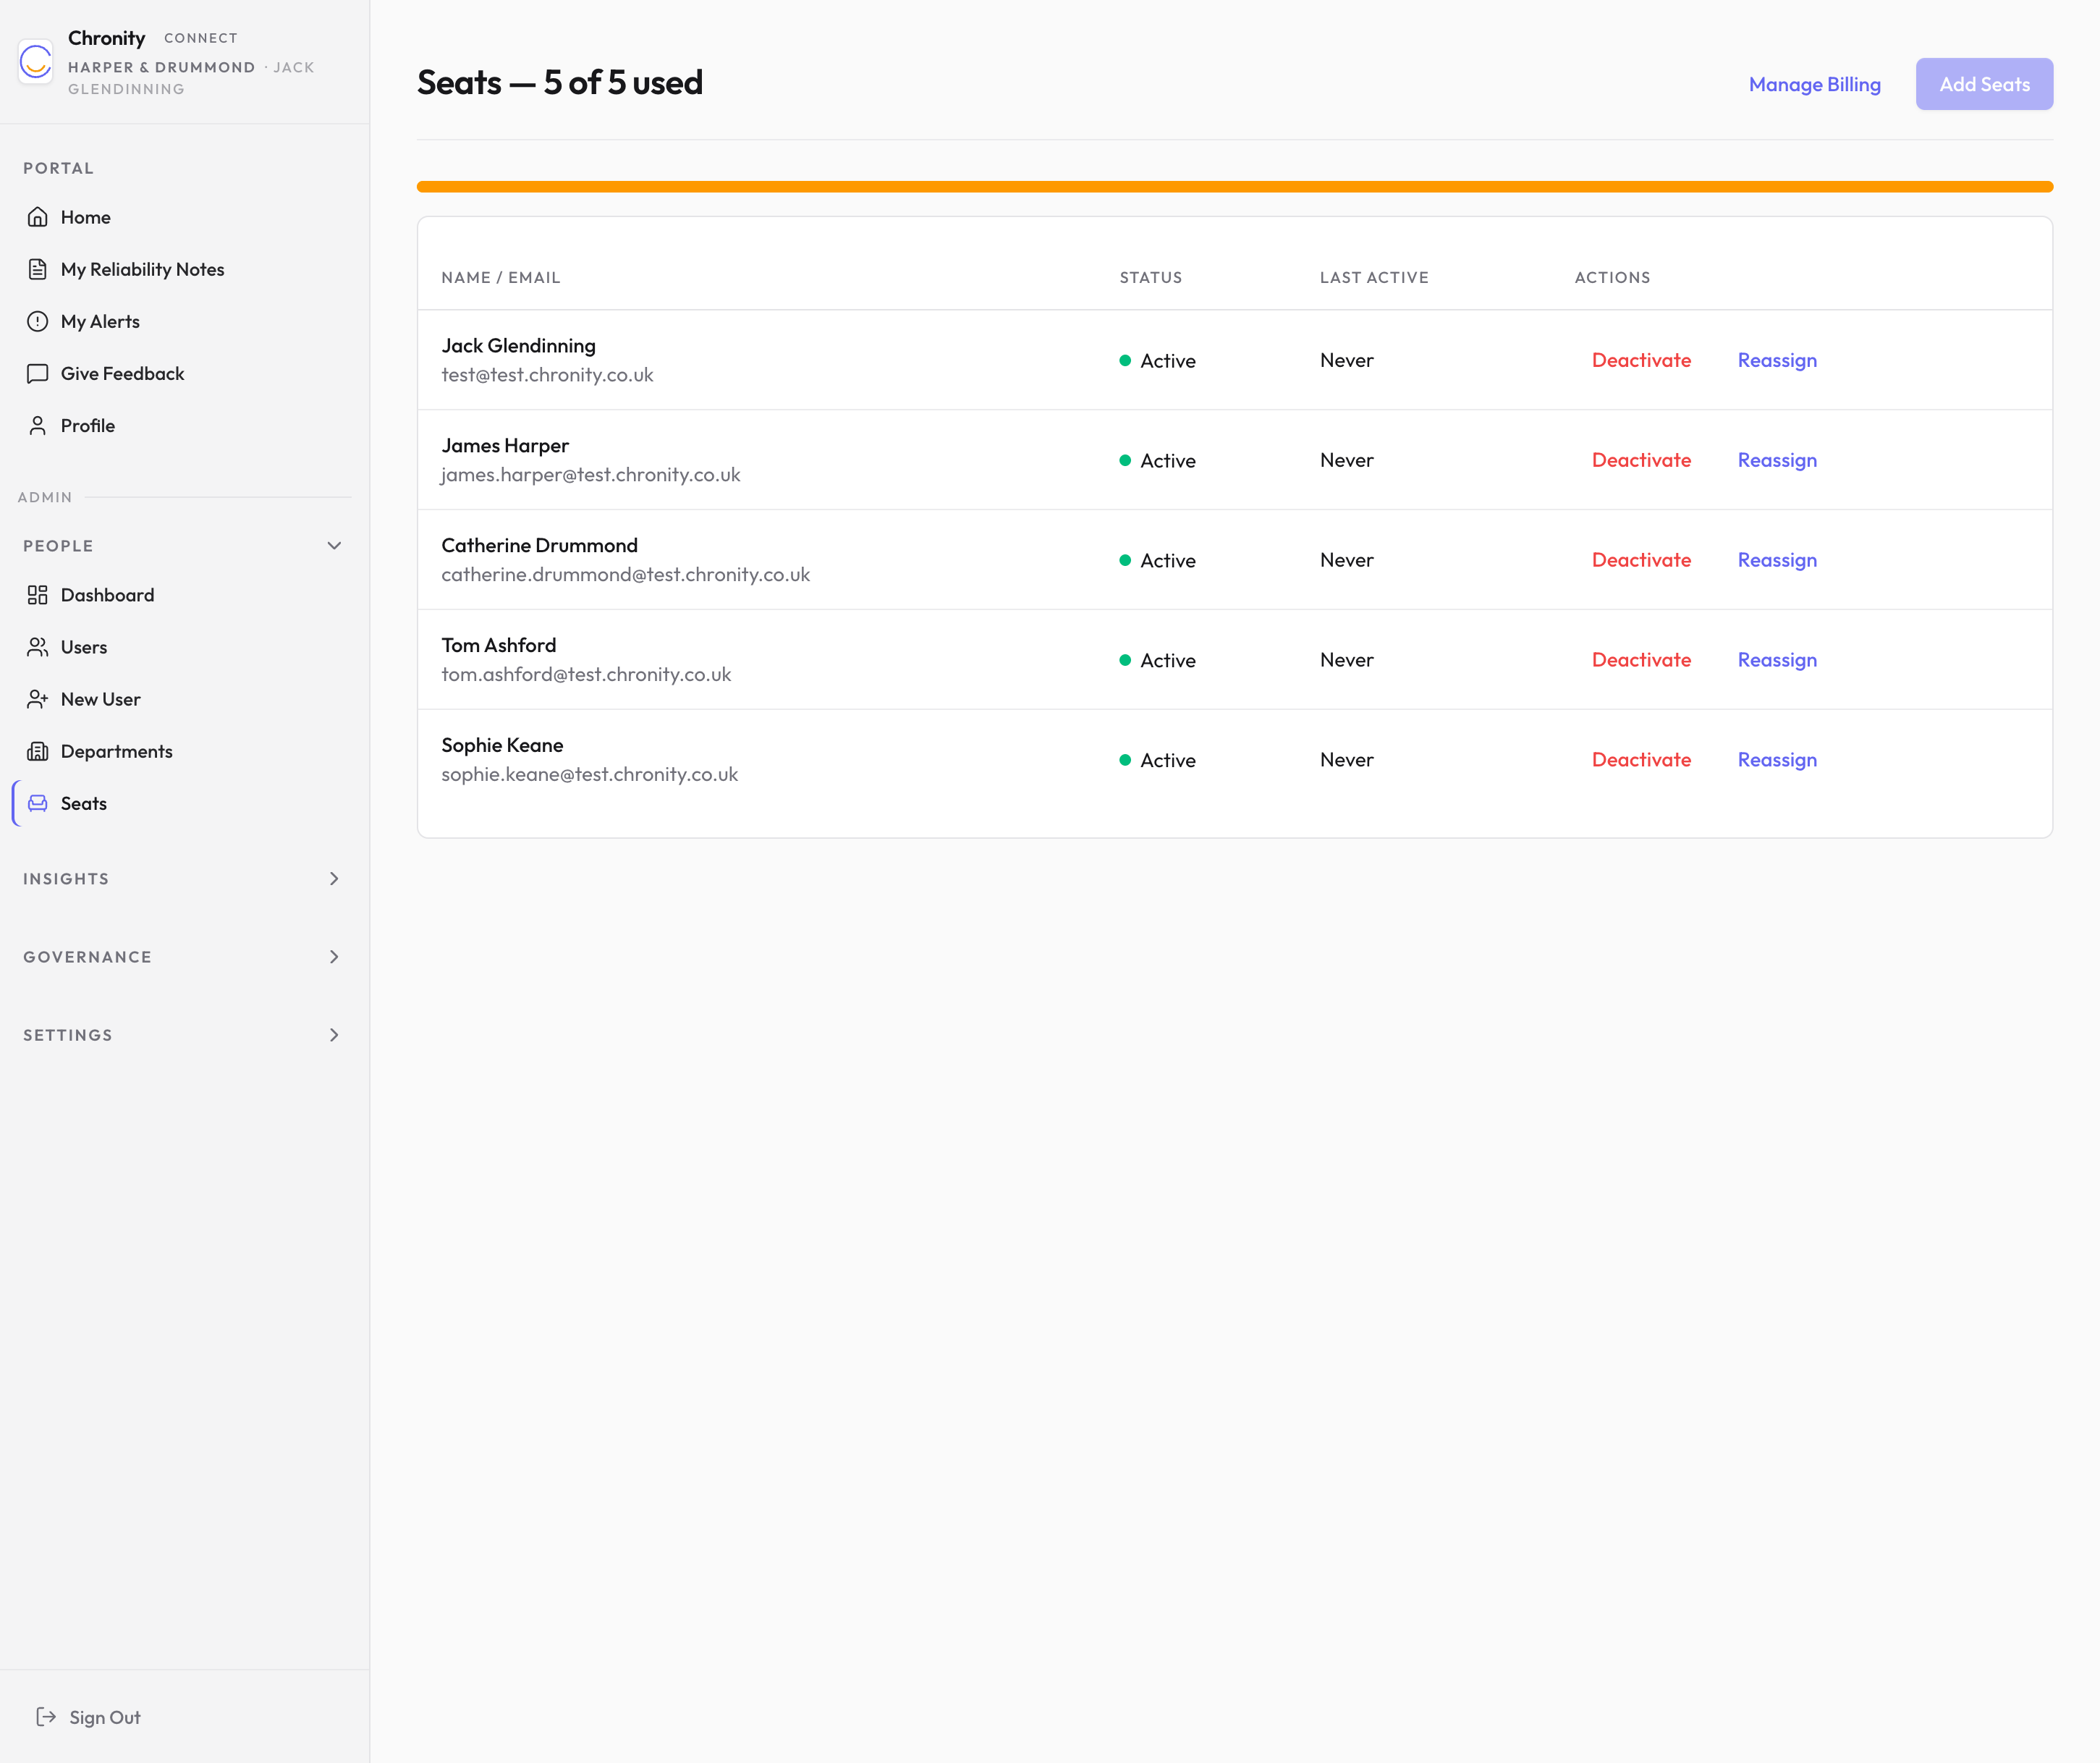Open the Home icon in sidebar
This screenshot has width=2100, height=1763.
pos(38,217)
